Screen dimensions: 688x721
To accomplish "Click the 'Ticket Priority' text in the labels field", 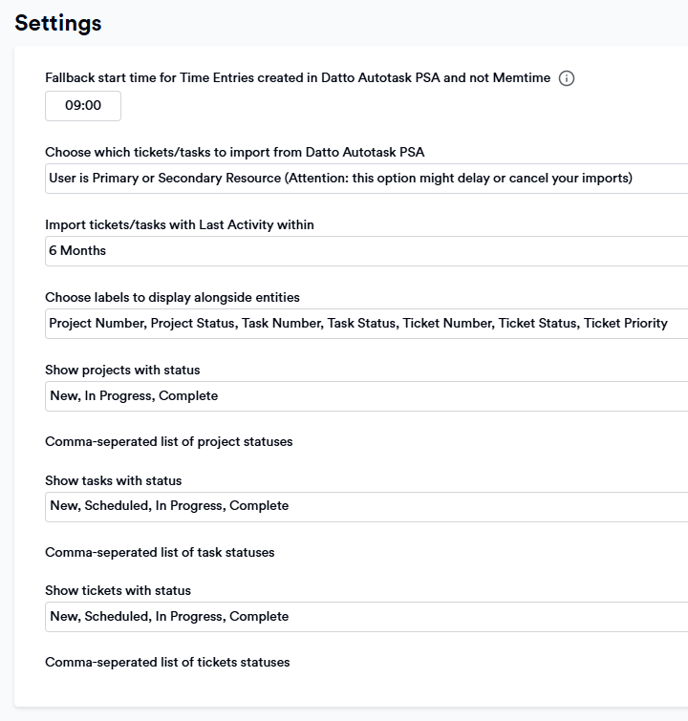I will point(625,323).
